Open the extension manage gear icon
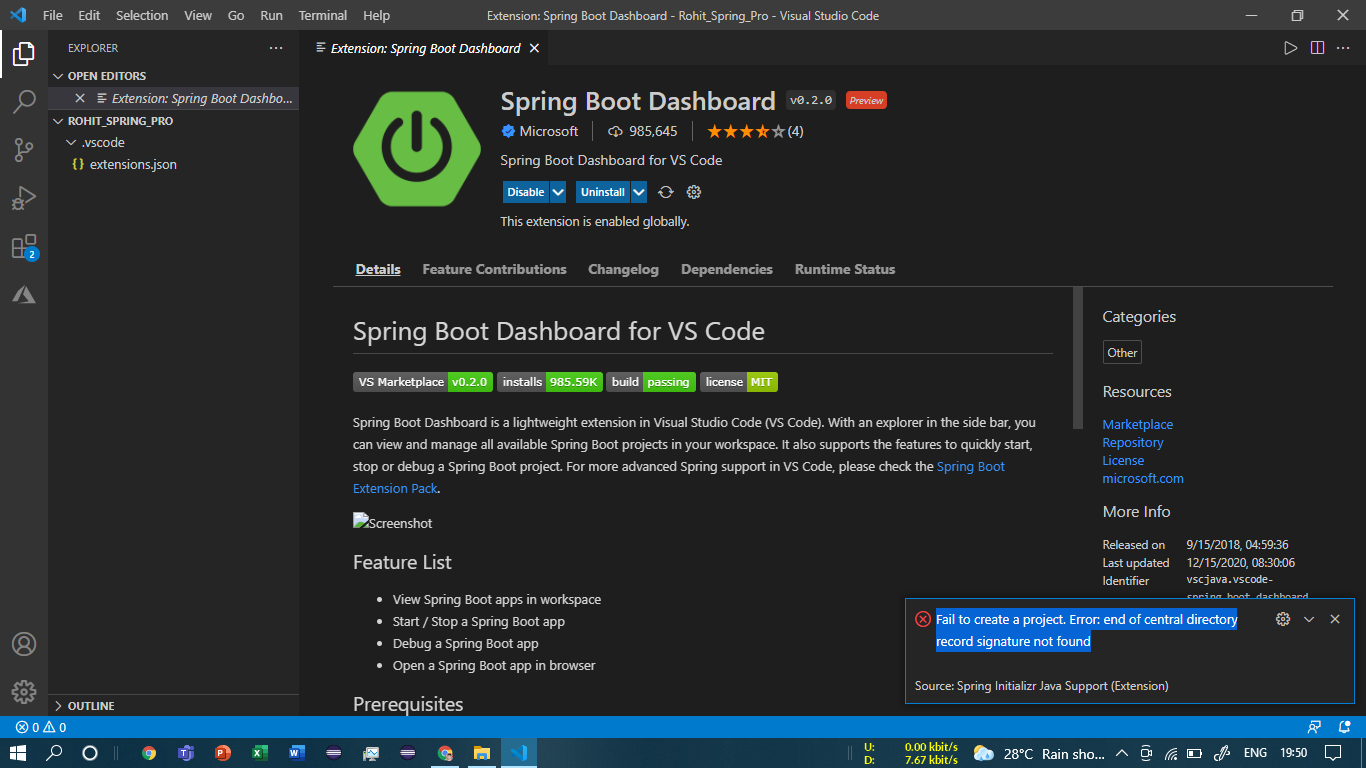The width and height of the screenshot is (1366, 768). click(x=694, y=192)
